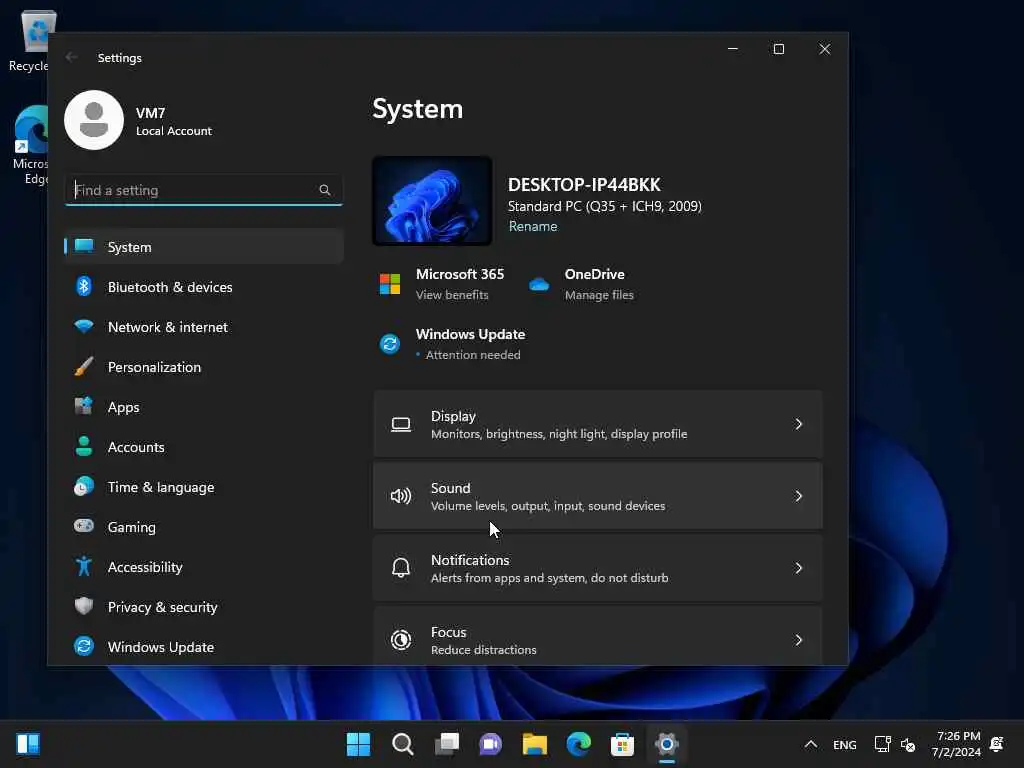The width and height of the screenshot is (1024, 768).
Task: Open File Explorer from the taskbar
Action: (534, 744)
